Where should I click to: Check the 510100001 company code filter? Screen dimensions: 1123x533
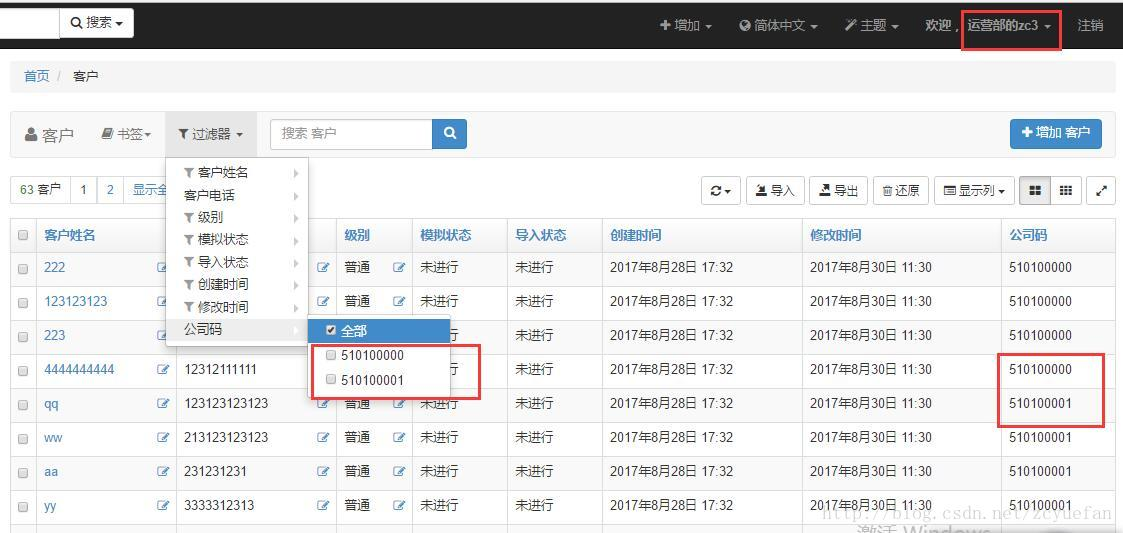pos(330,380)
